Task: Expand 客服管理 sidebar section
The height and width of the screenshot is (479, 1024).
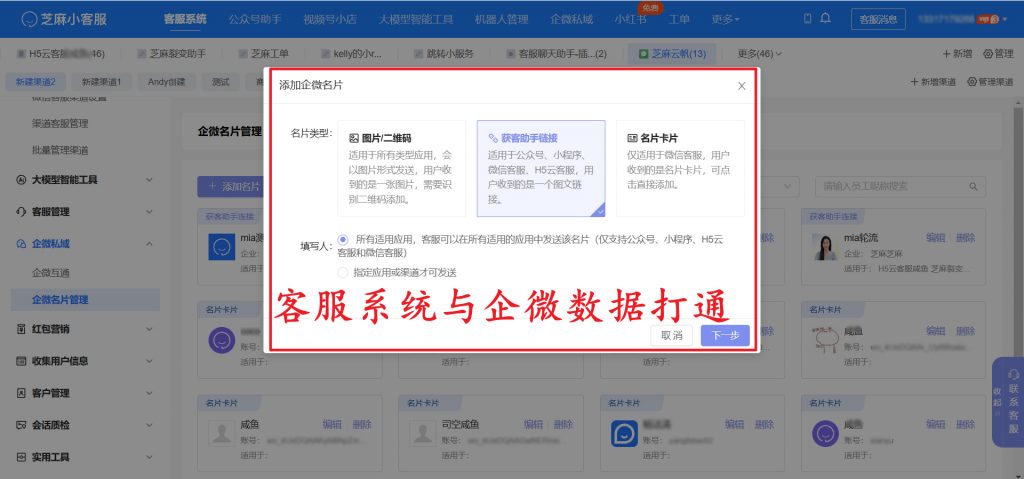Action: [150, 212]
